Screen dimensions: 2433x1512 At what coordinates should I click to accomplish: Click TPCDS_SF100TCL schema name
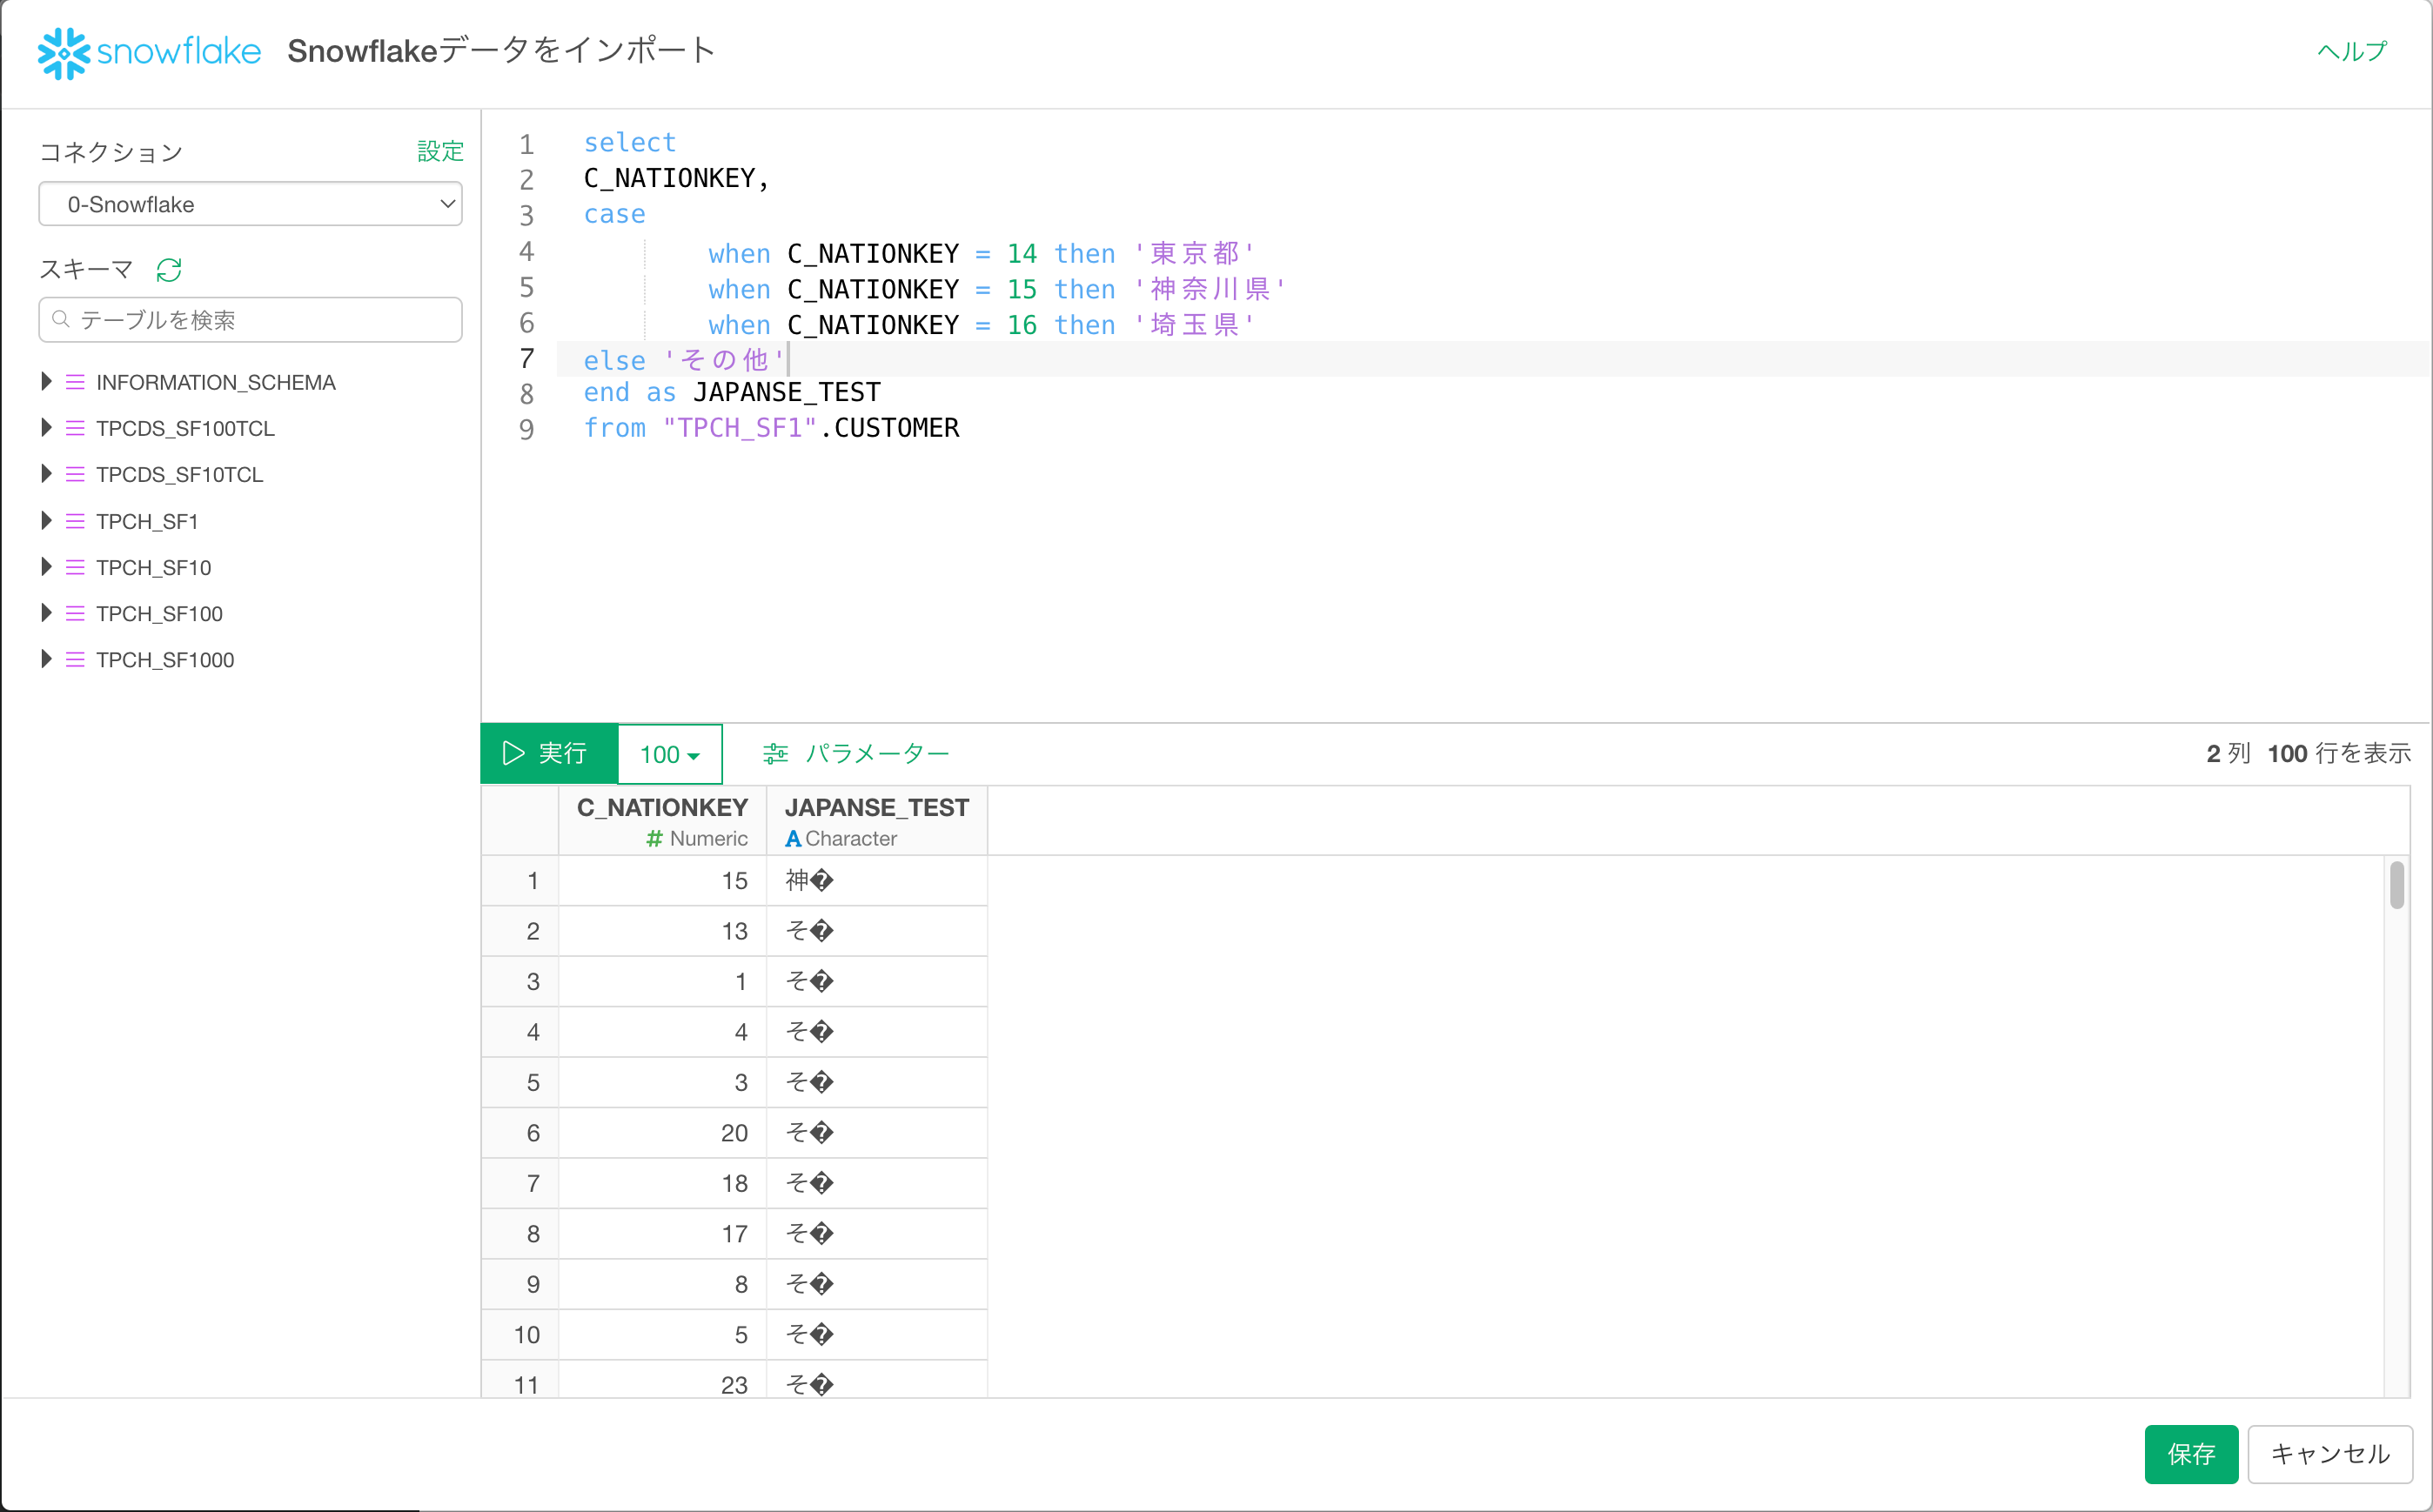tap(185, 428)
